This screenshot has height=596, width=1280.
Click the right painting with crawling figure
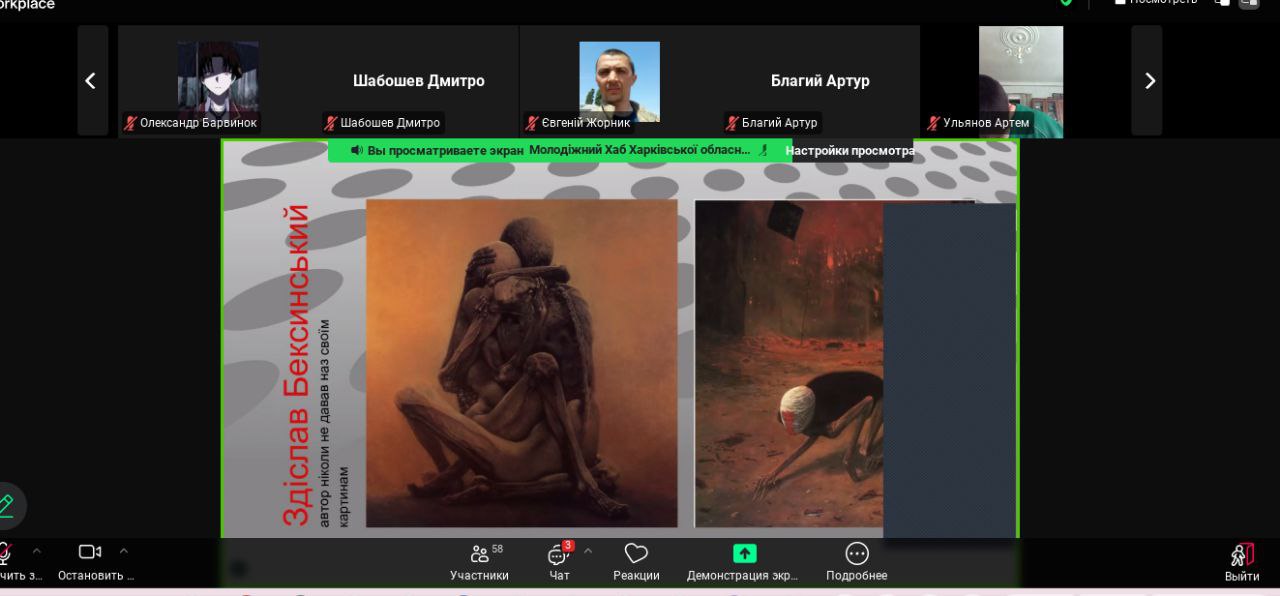(789, 363)
